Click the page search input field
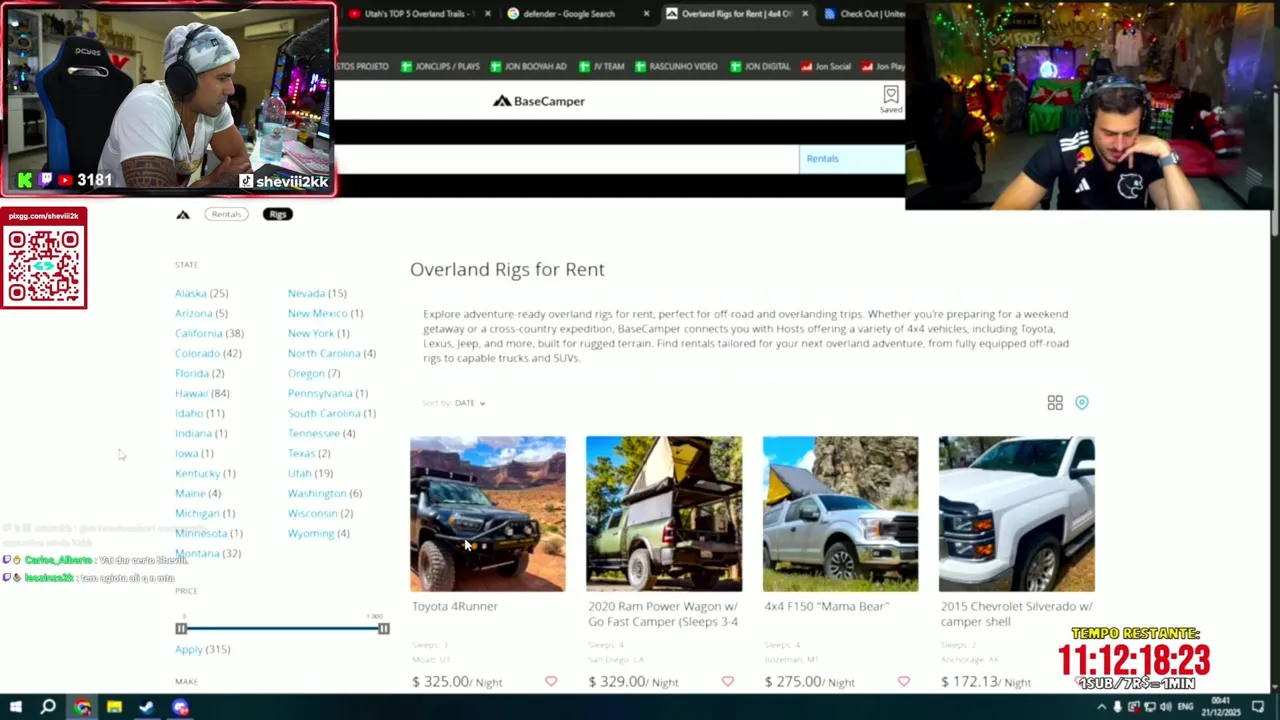Image resolution: width=1280 pixels, height=720 pixels. click(x=567, y=159)
